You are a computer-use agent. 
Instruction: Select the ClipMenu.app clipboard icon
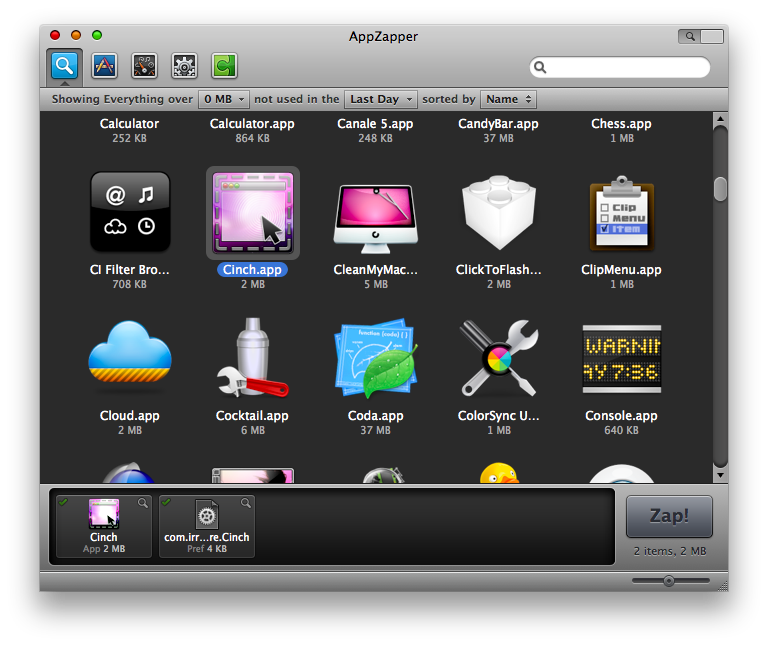click(x=621, y=213)
